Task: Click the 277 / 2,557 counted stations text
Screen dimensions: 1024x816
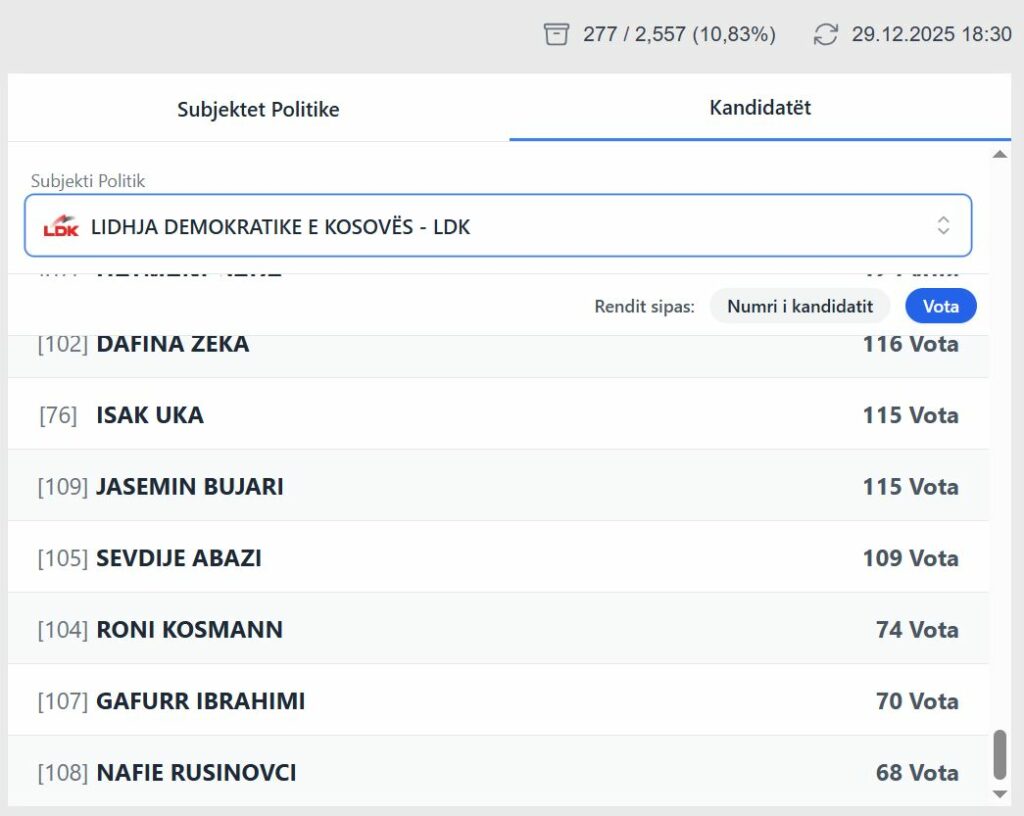Action: [679, 34]
